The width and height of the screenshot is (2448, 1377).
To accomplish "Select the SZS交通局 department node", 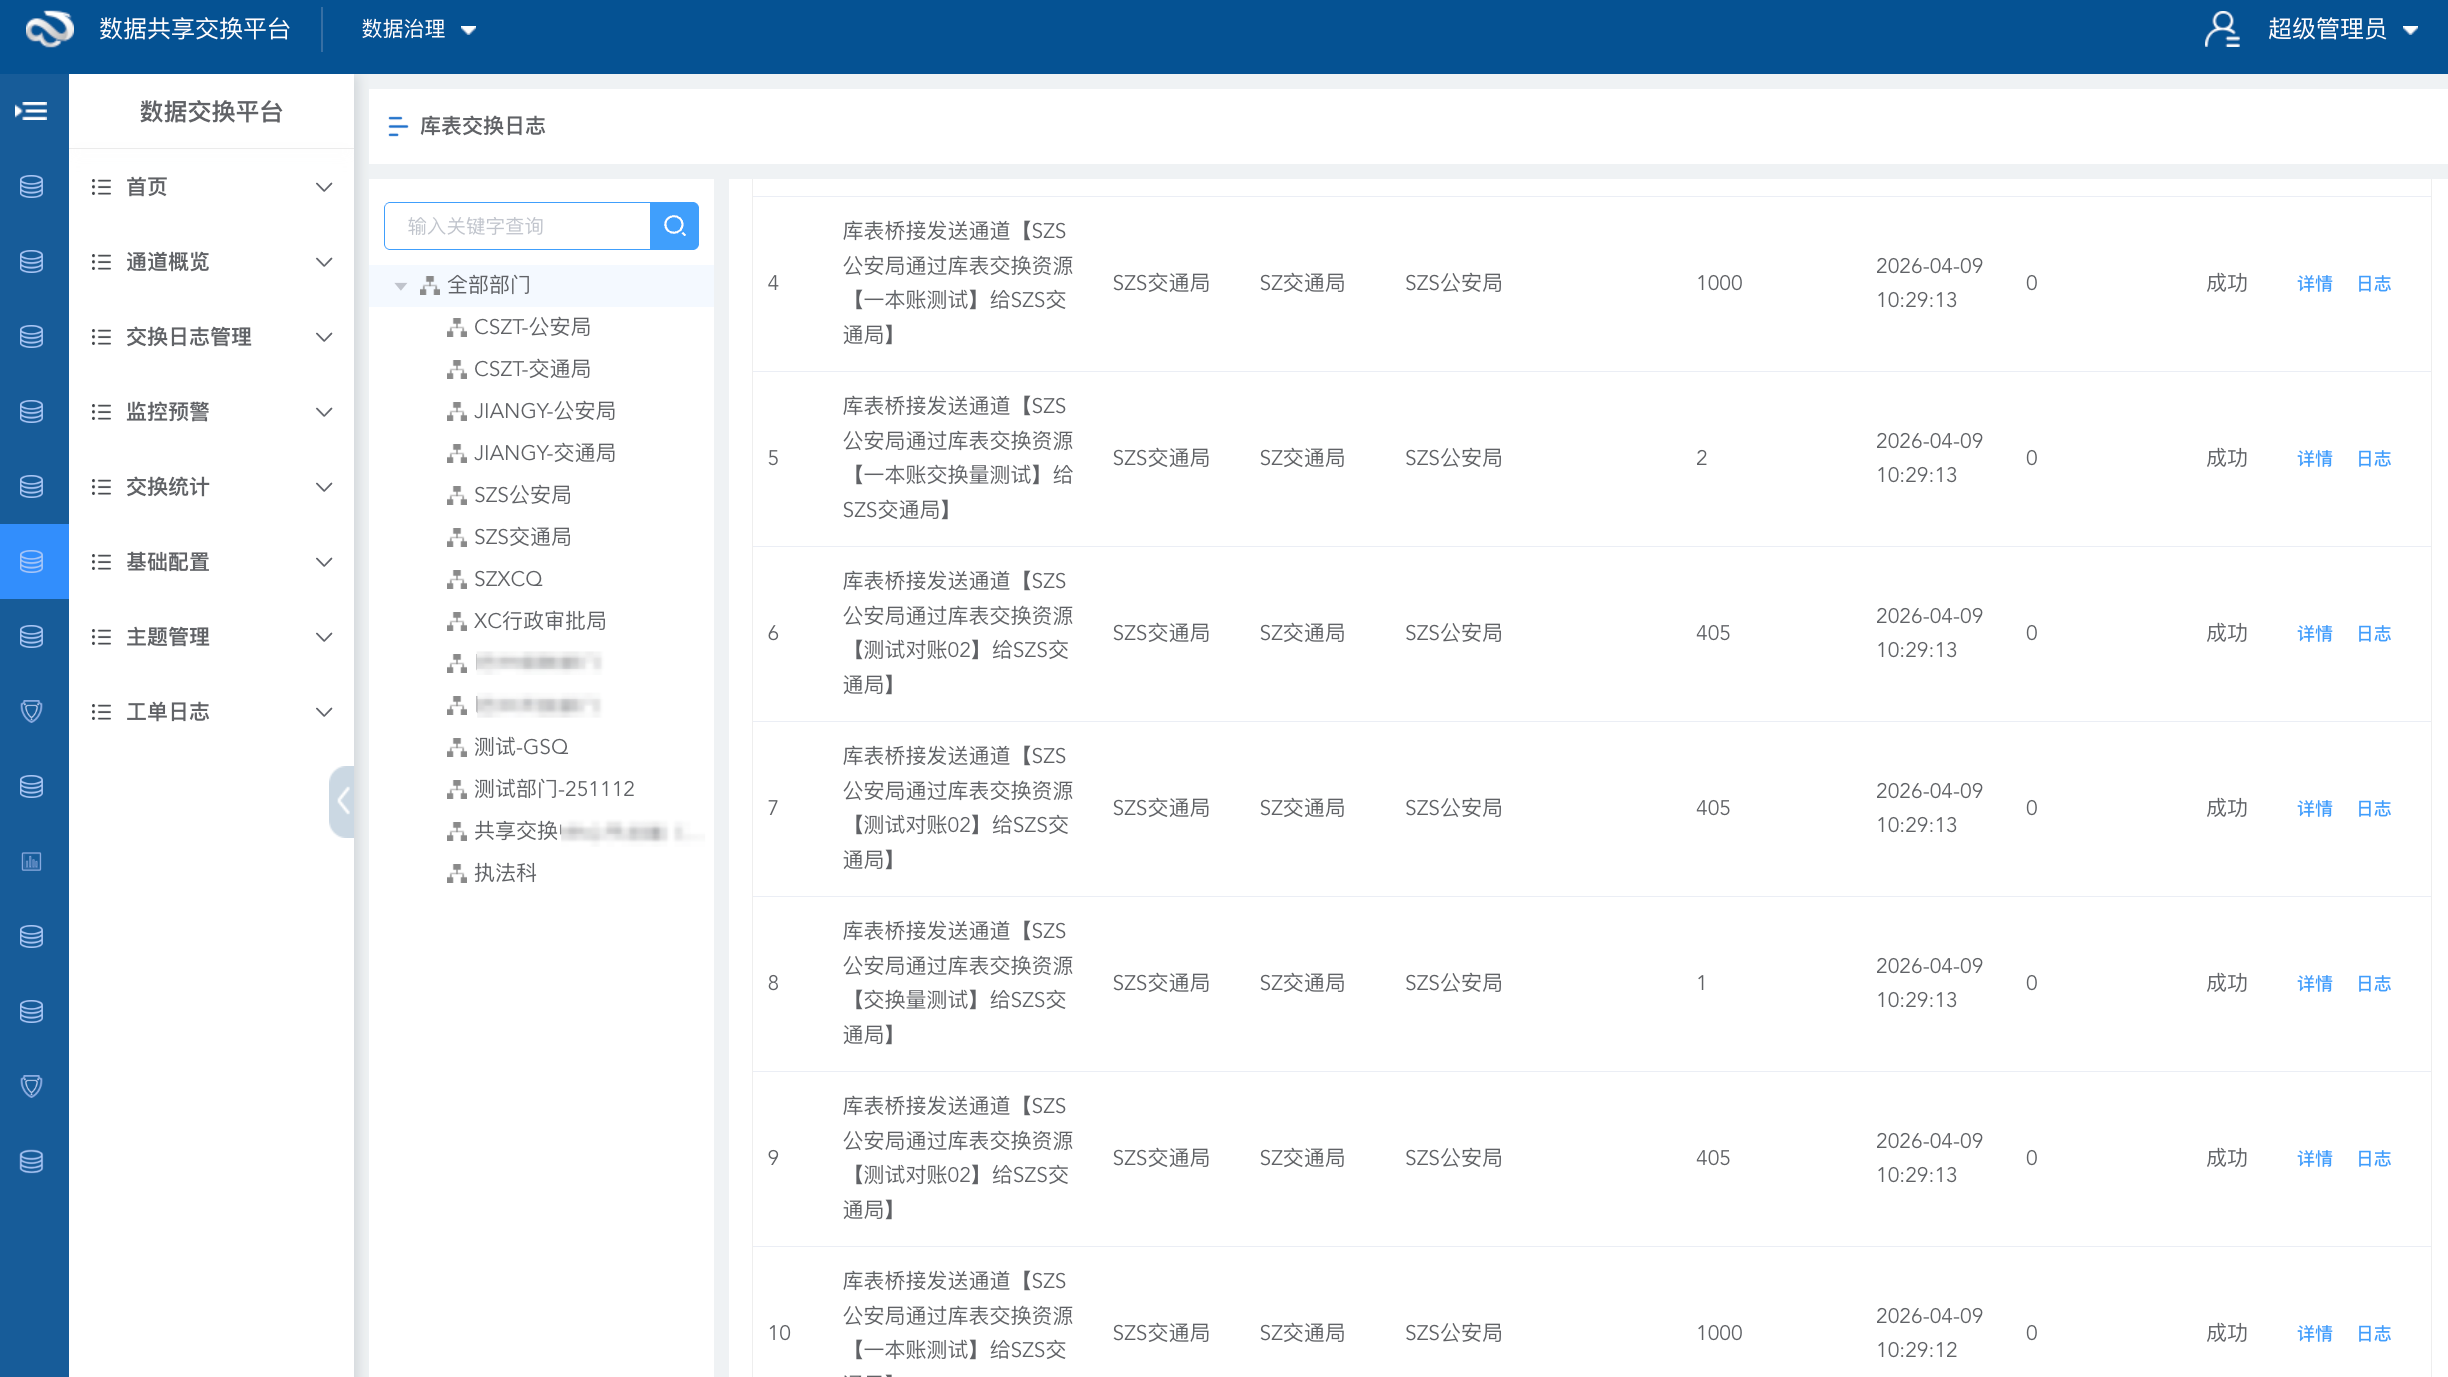I will point(522,537).
